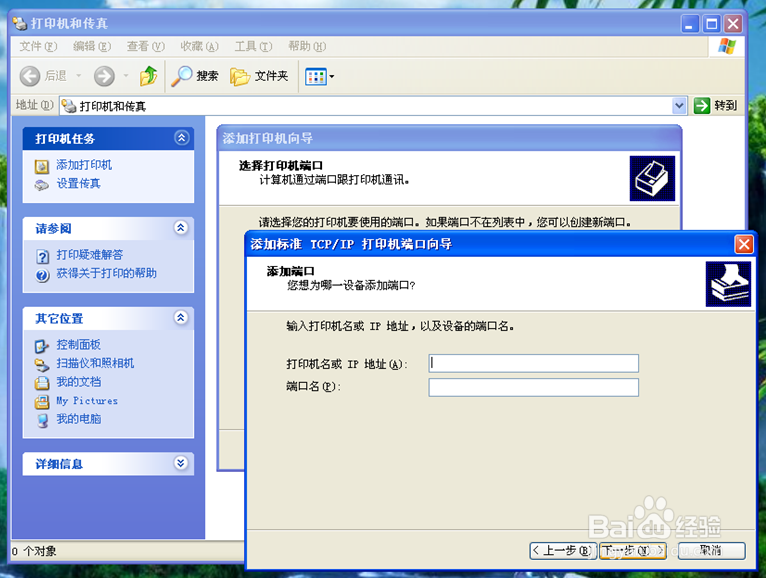Click the 选择打印机端口 heading text

coord(281,166)
